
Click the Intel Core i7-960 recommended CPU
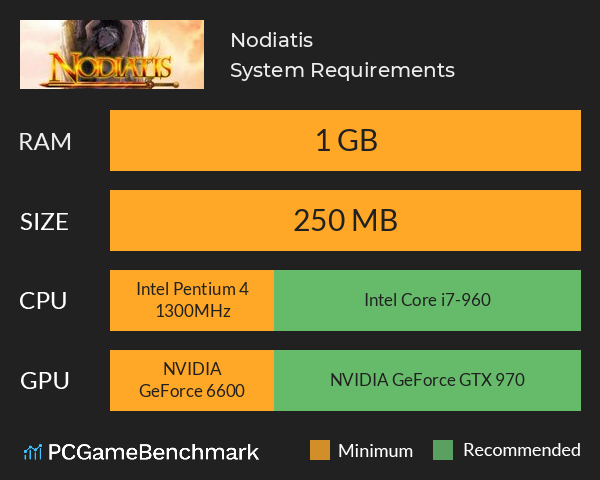427,300
